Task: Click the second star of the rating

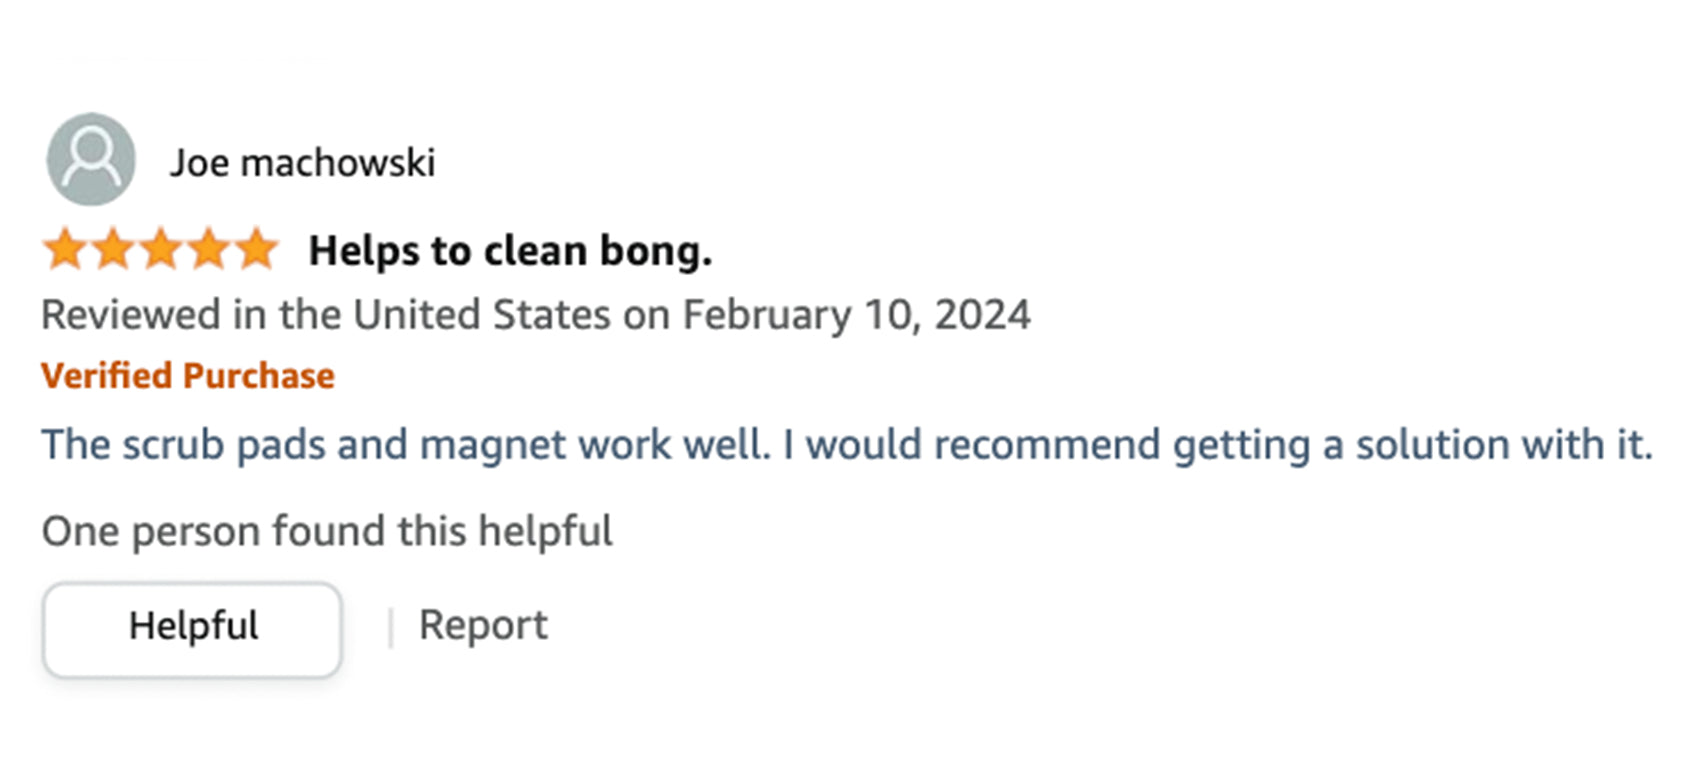Action: click(x=113, y=249)
